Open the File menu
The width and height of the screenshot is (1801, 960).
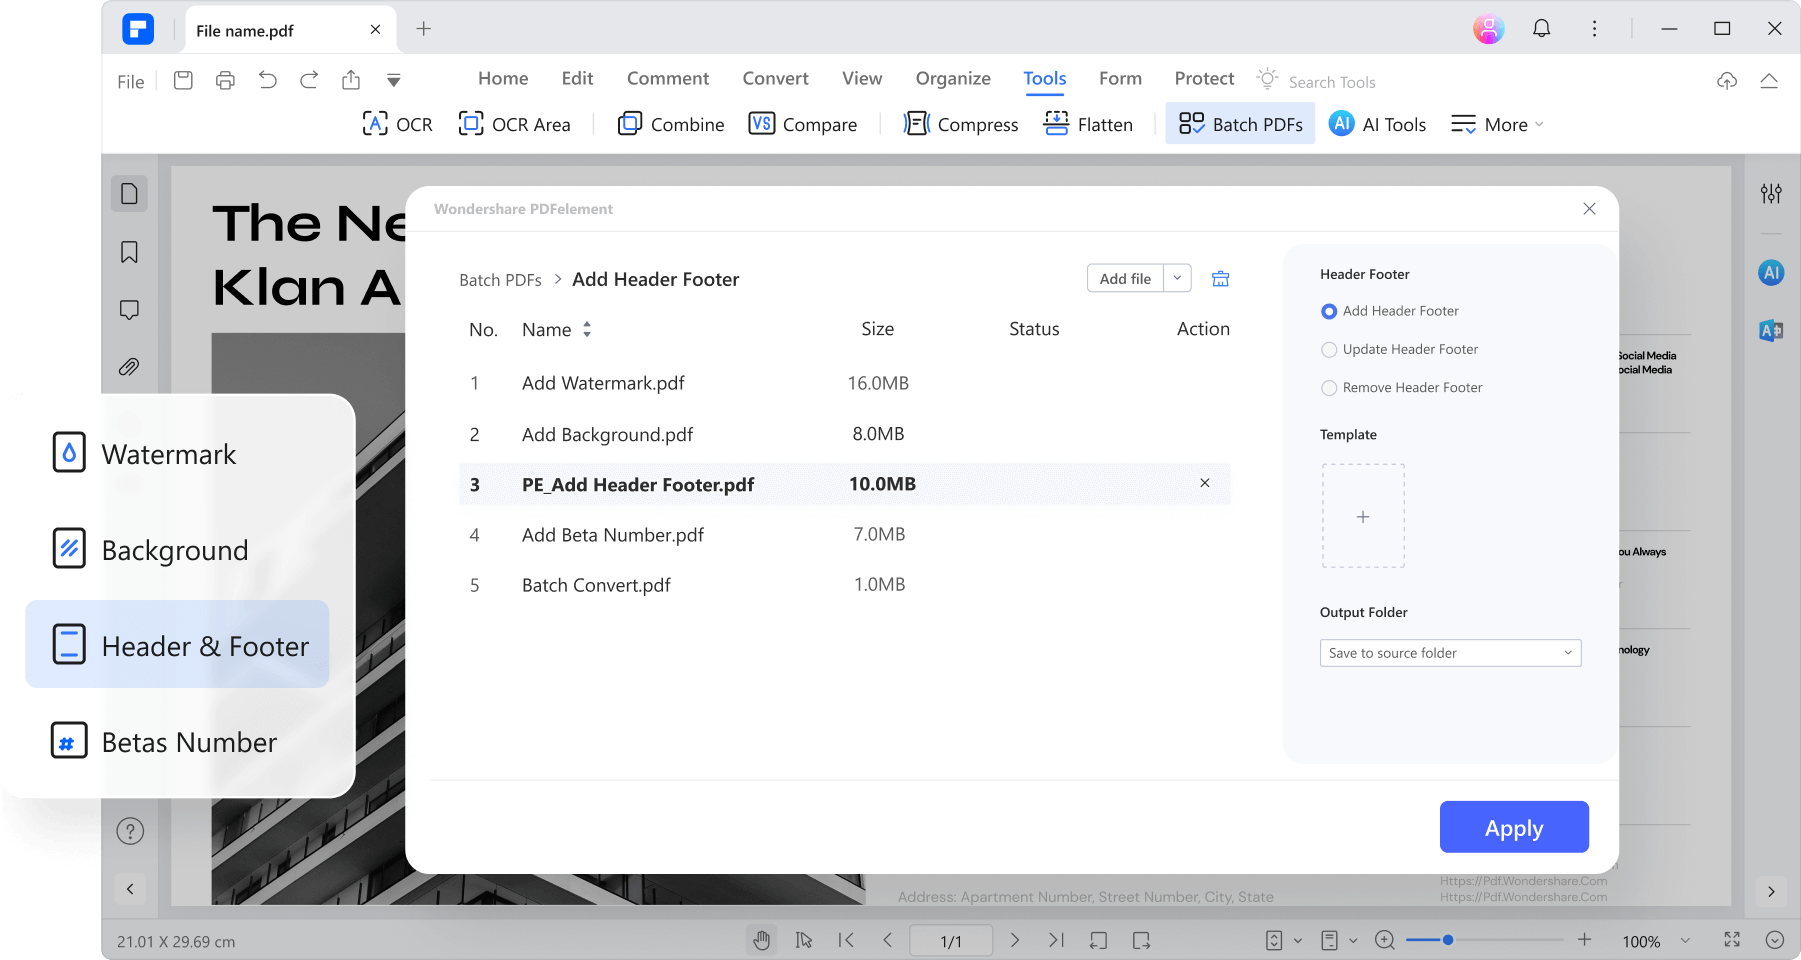pos(131,82)
